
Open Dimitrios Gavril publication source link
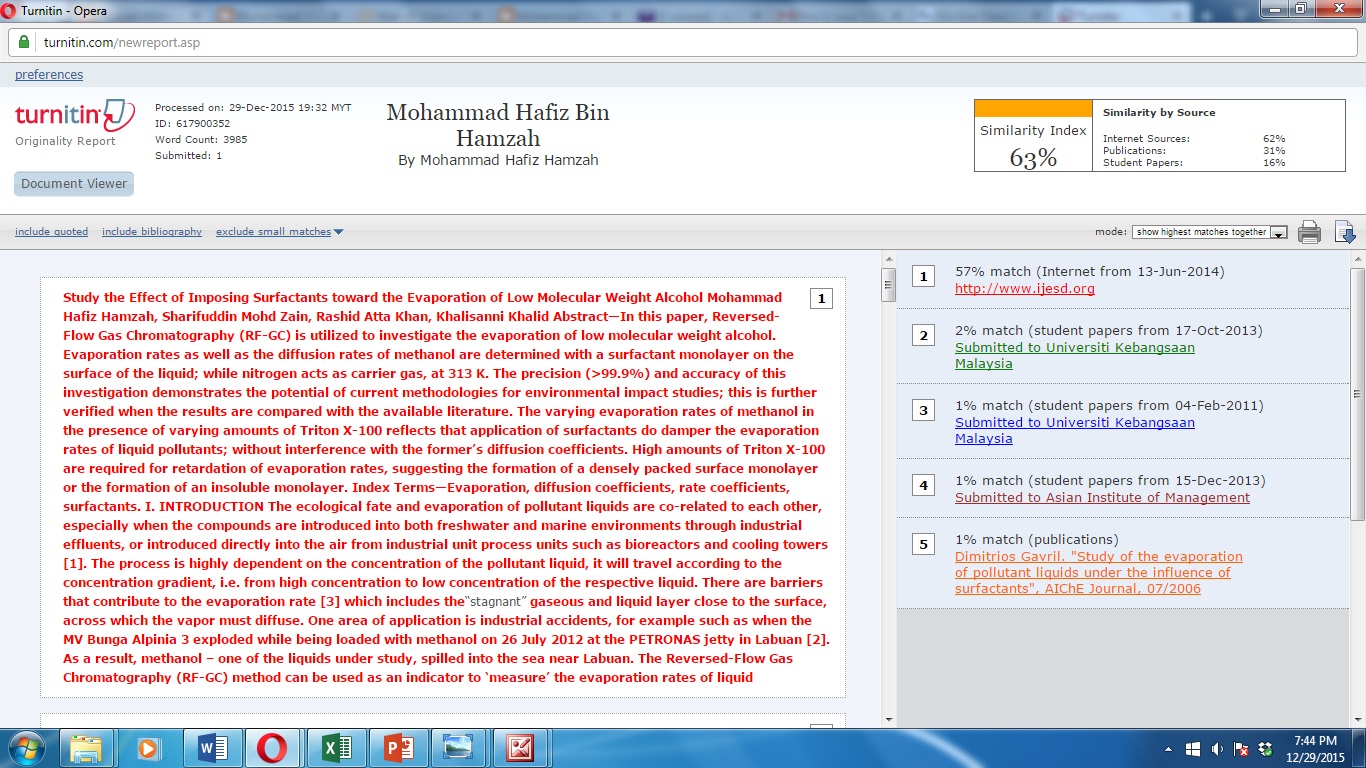[1099, 573]
